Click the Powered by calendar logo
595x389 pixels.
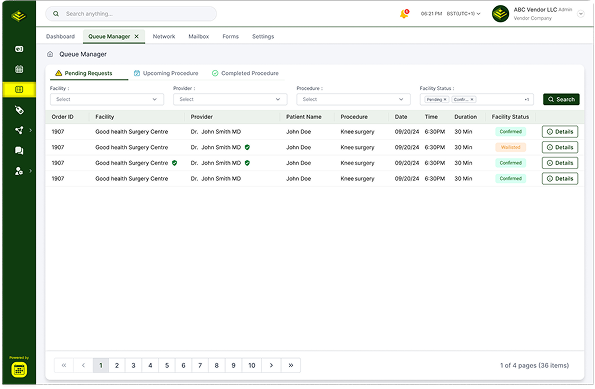click(19, 369)
